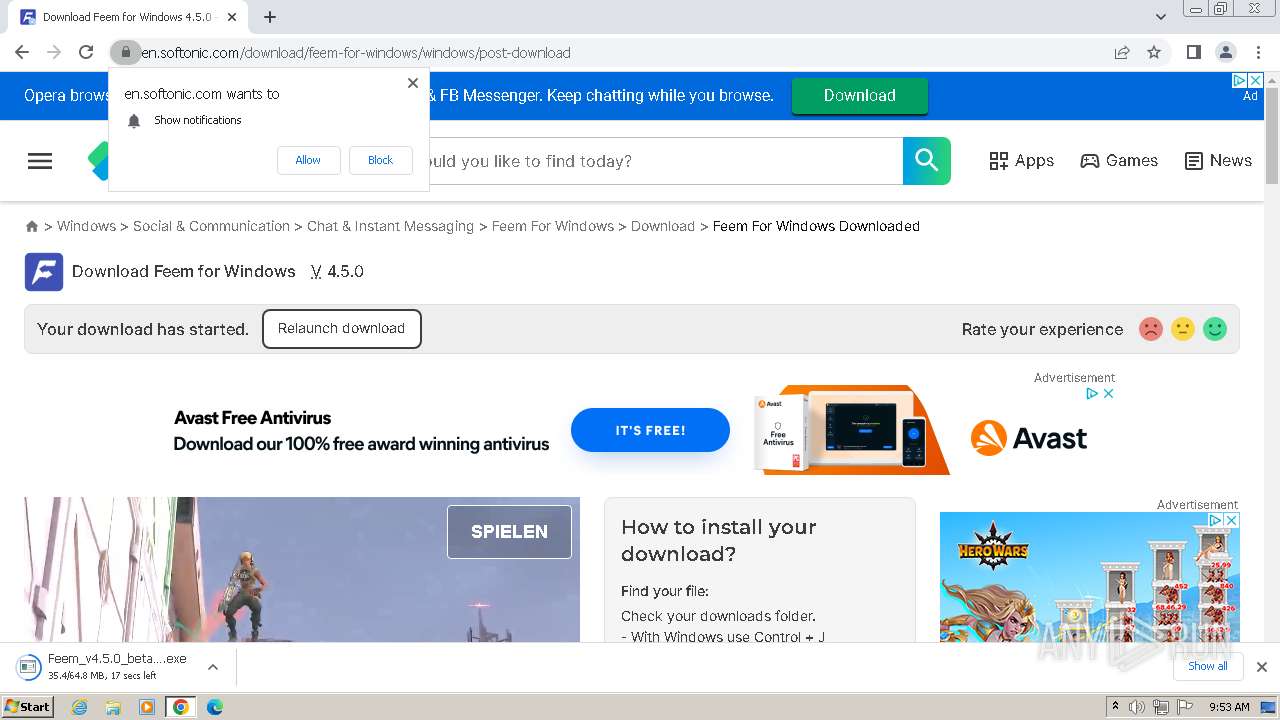
Task: Reload the current page
Action: click(x=86, y=52)
